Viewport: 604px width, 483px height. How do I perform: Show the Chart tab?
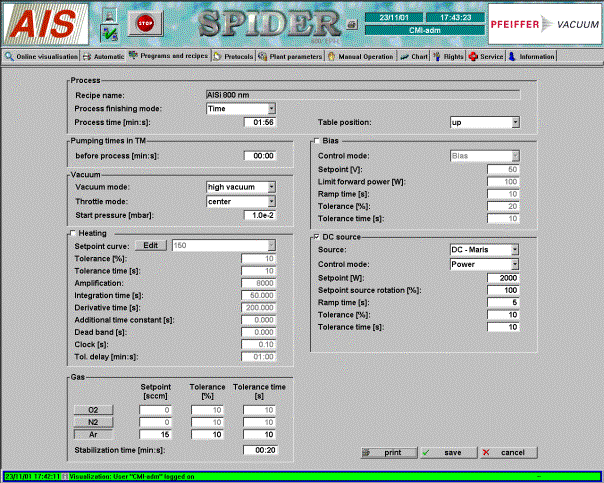click(x=414, y=57)
